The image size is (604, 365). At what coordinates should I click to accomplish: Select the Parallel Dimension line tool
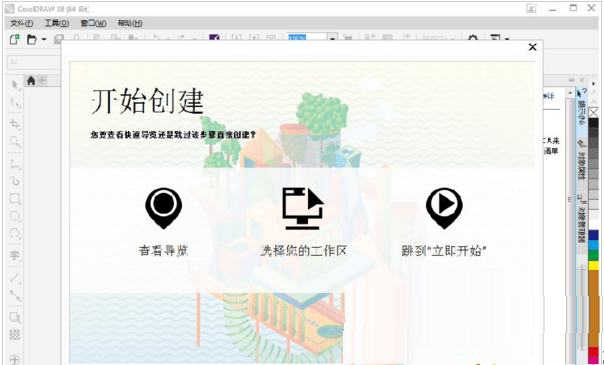pos(15,277)
